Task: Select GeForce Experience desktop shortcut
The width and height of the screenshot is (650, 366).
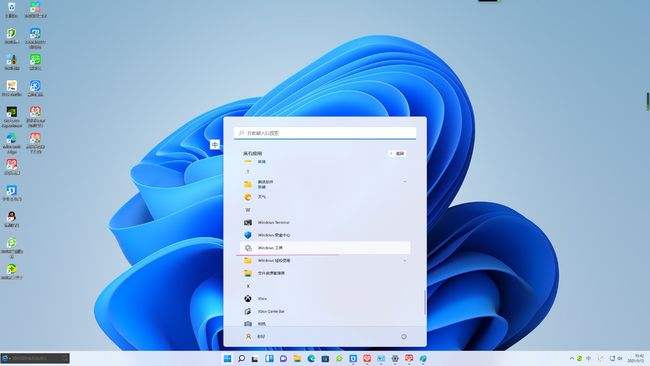Action: coord(12,117)
